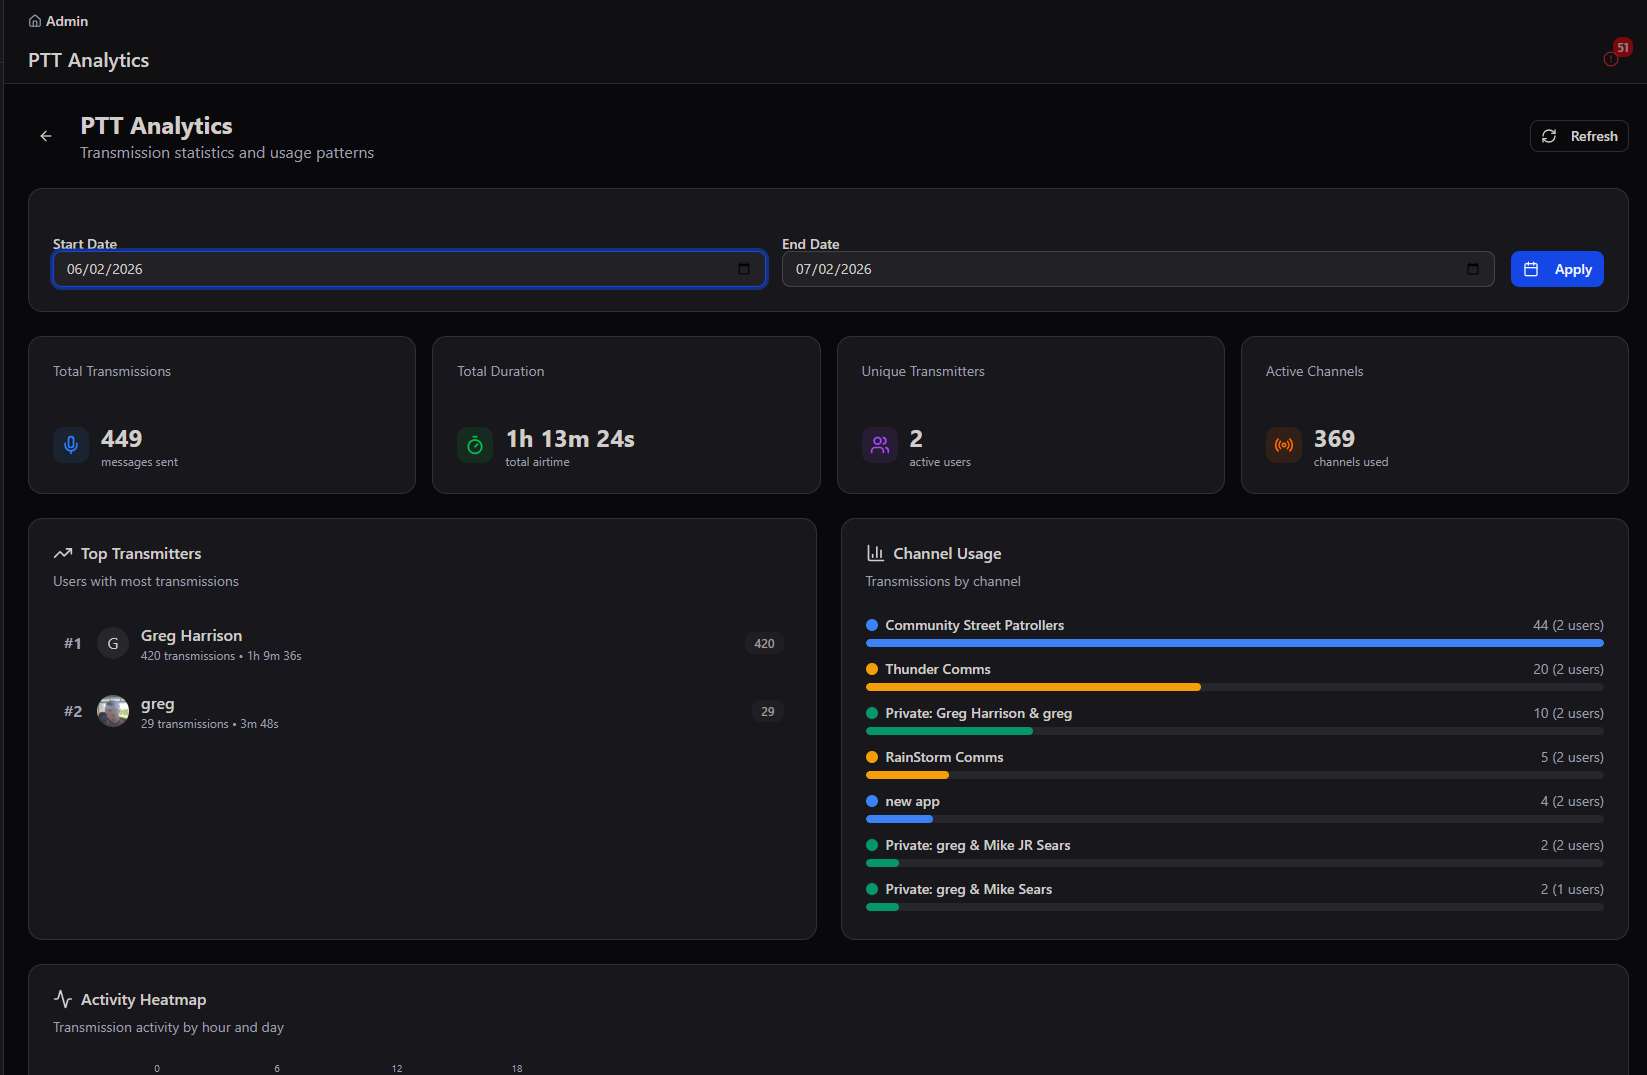Click the Admin home breadcrumb icon
Image resolution: width=1647 pixels, height=1075 pixels.
tap(35, 21)
